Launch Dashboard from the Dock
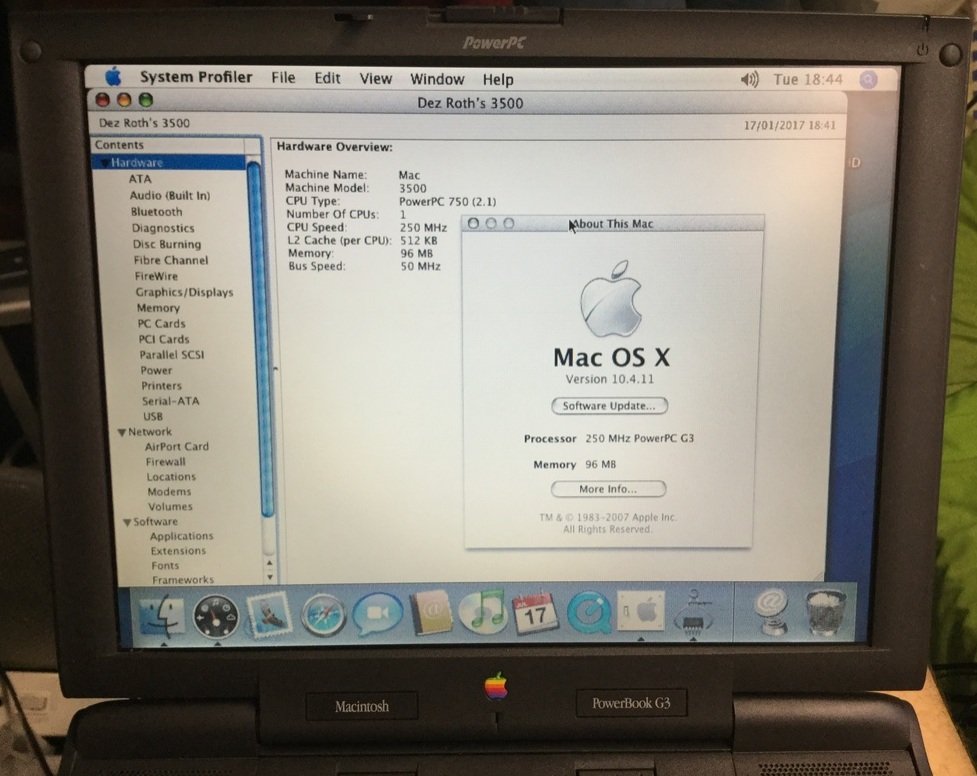Viewport: 977px width, 776px height. [215, 616]
